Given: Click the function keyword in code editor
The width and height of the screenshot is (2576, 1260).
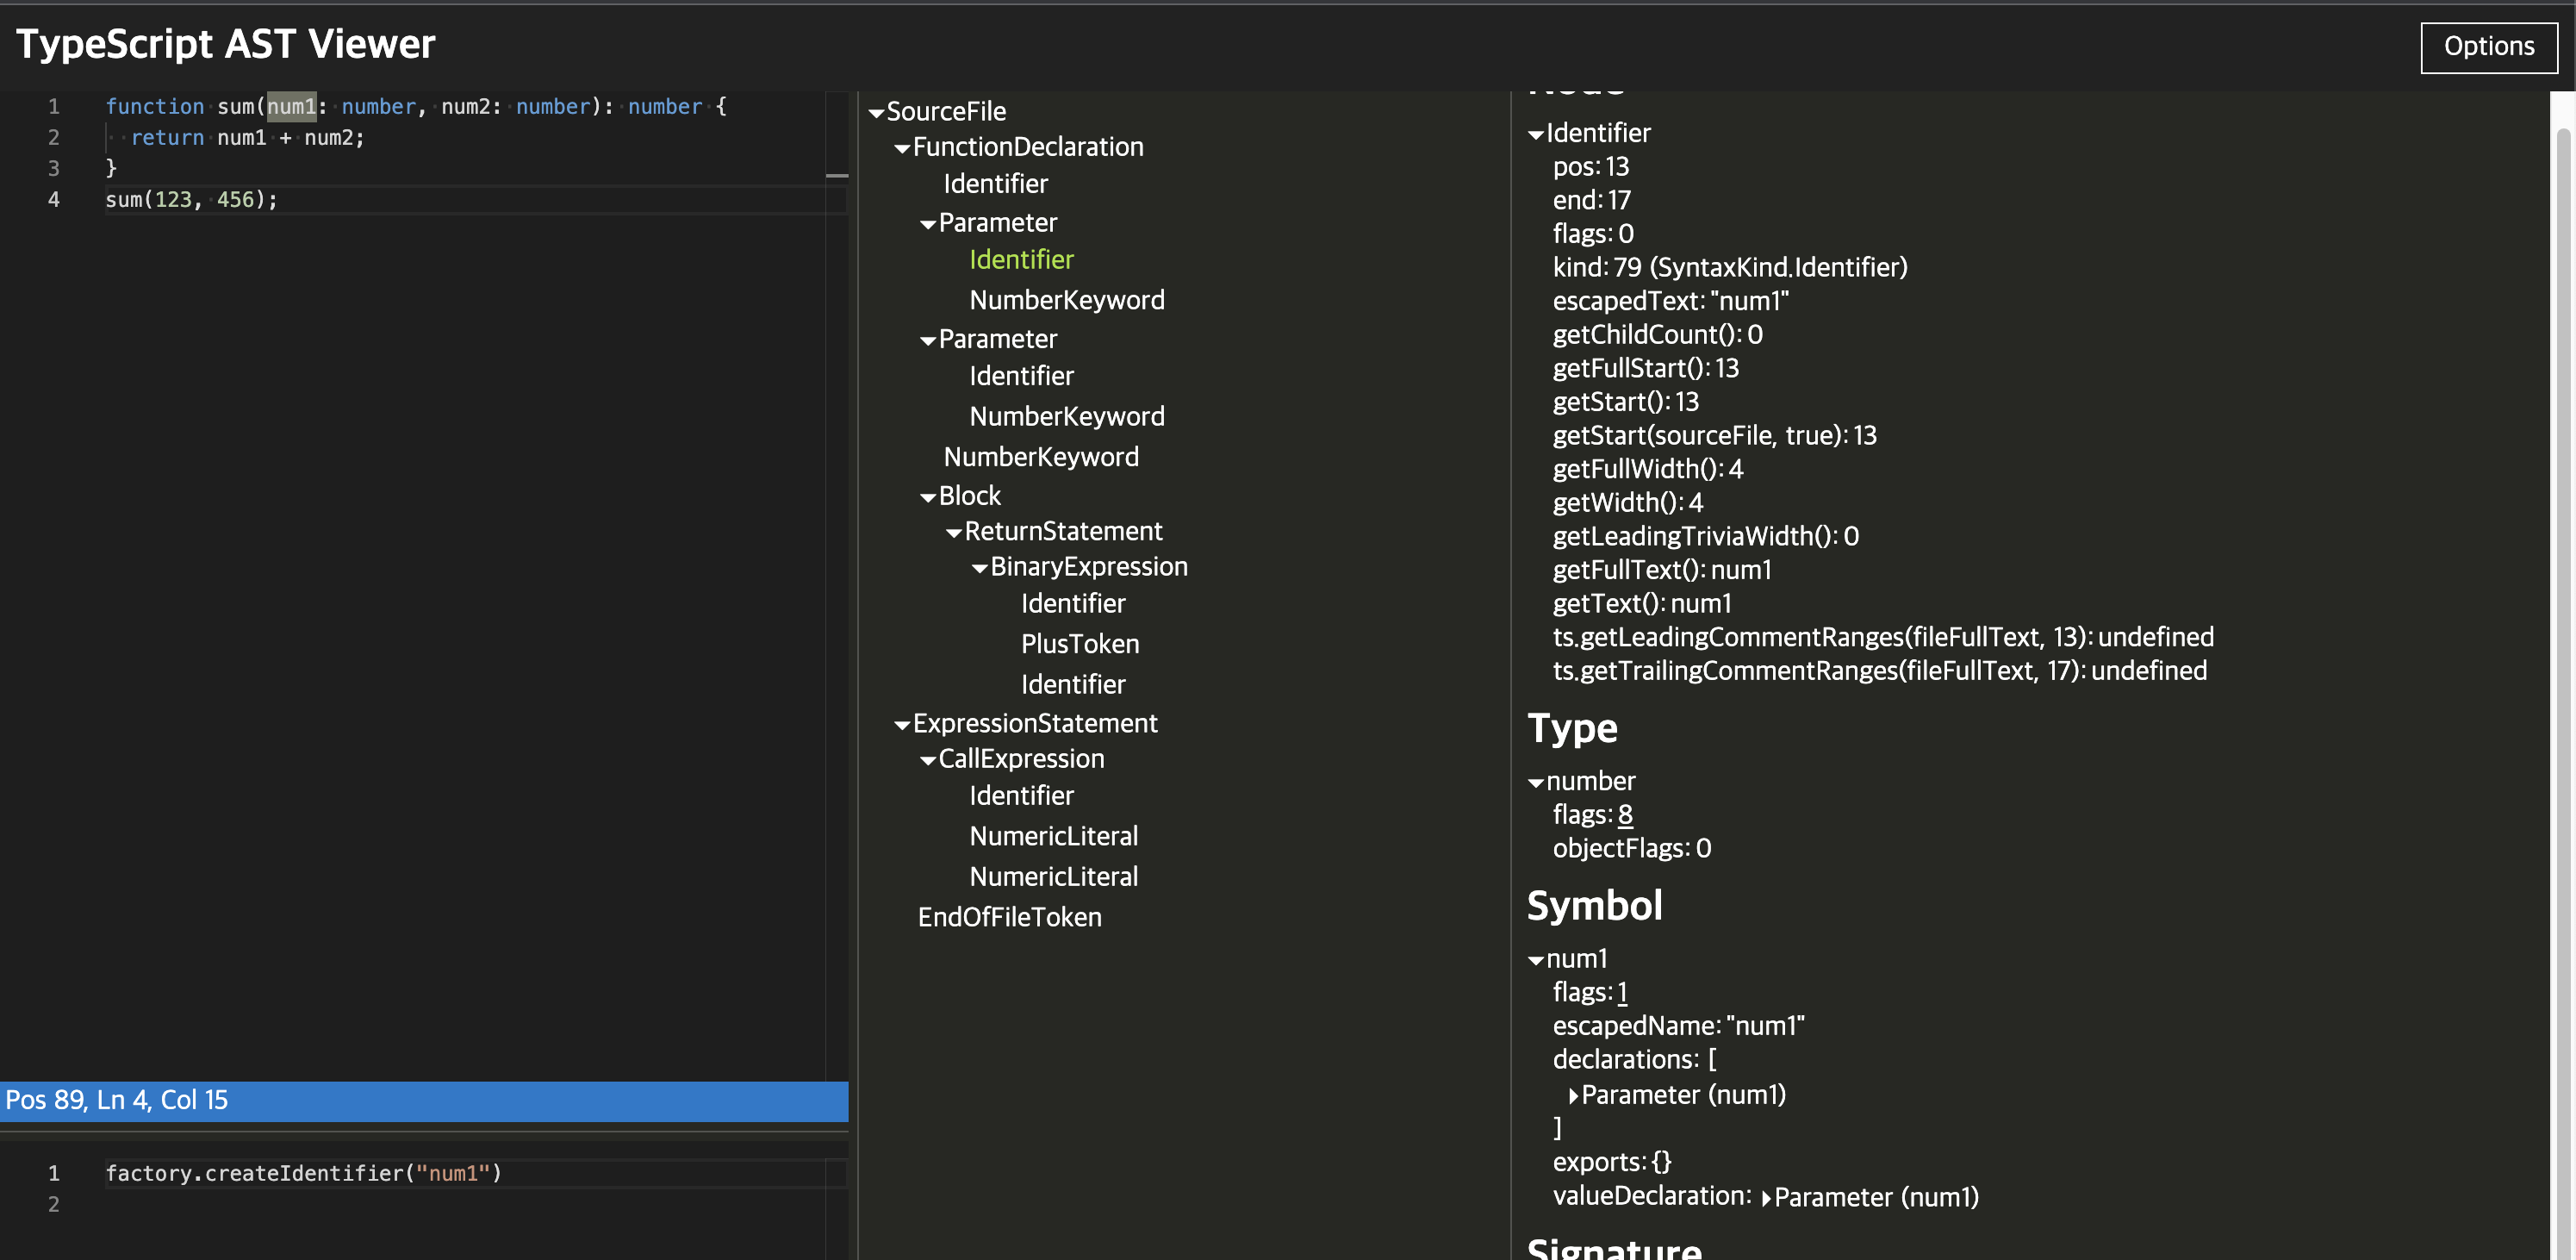Looking at the screenshot, I should [154, 106].
